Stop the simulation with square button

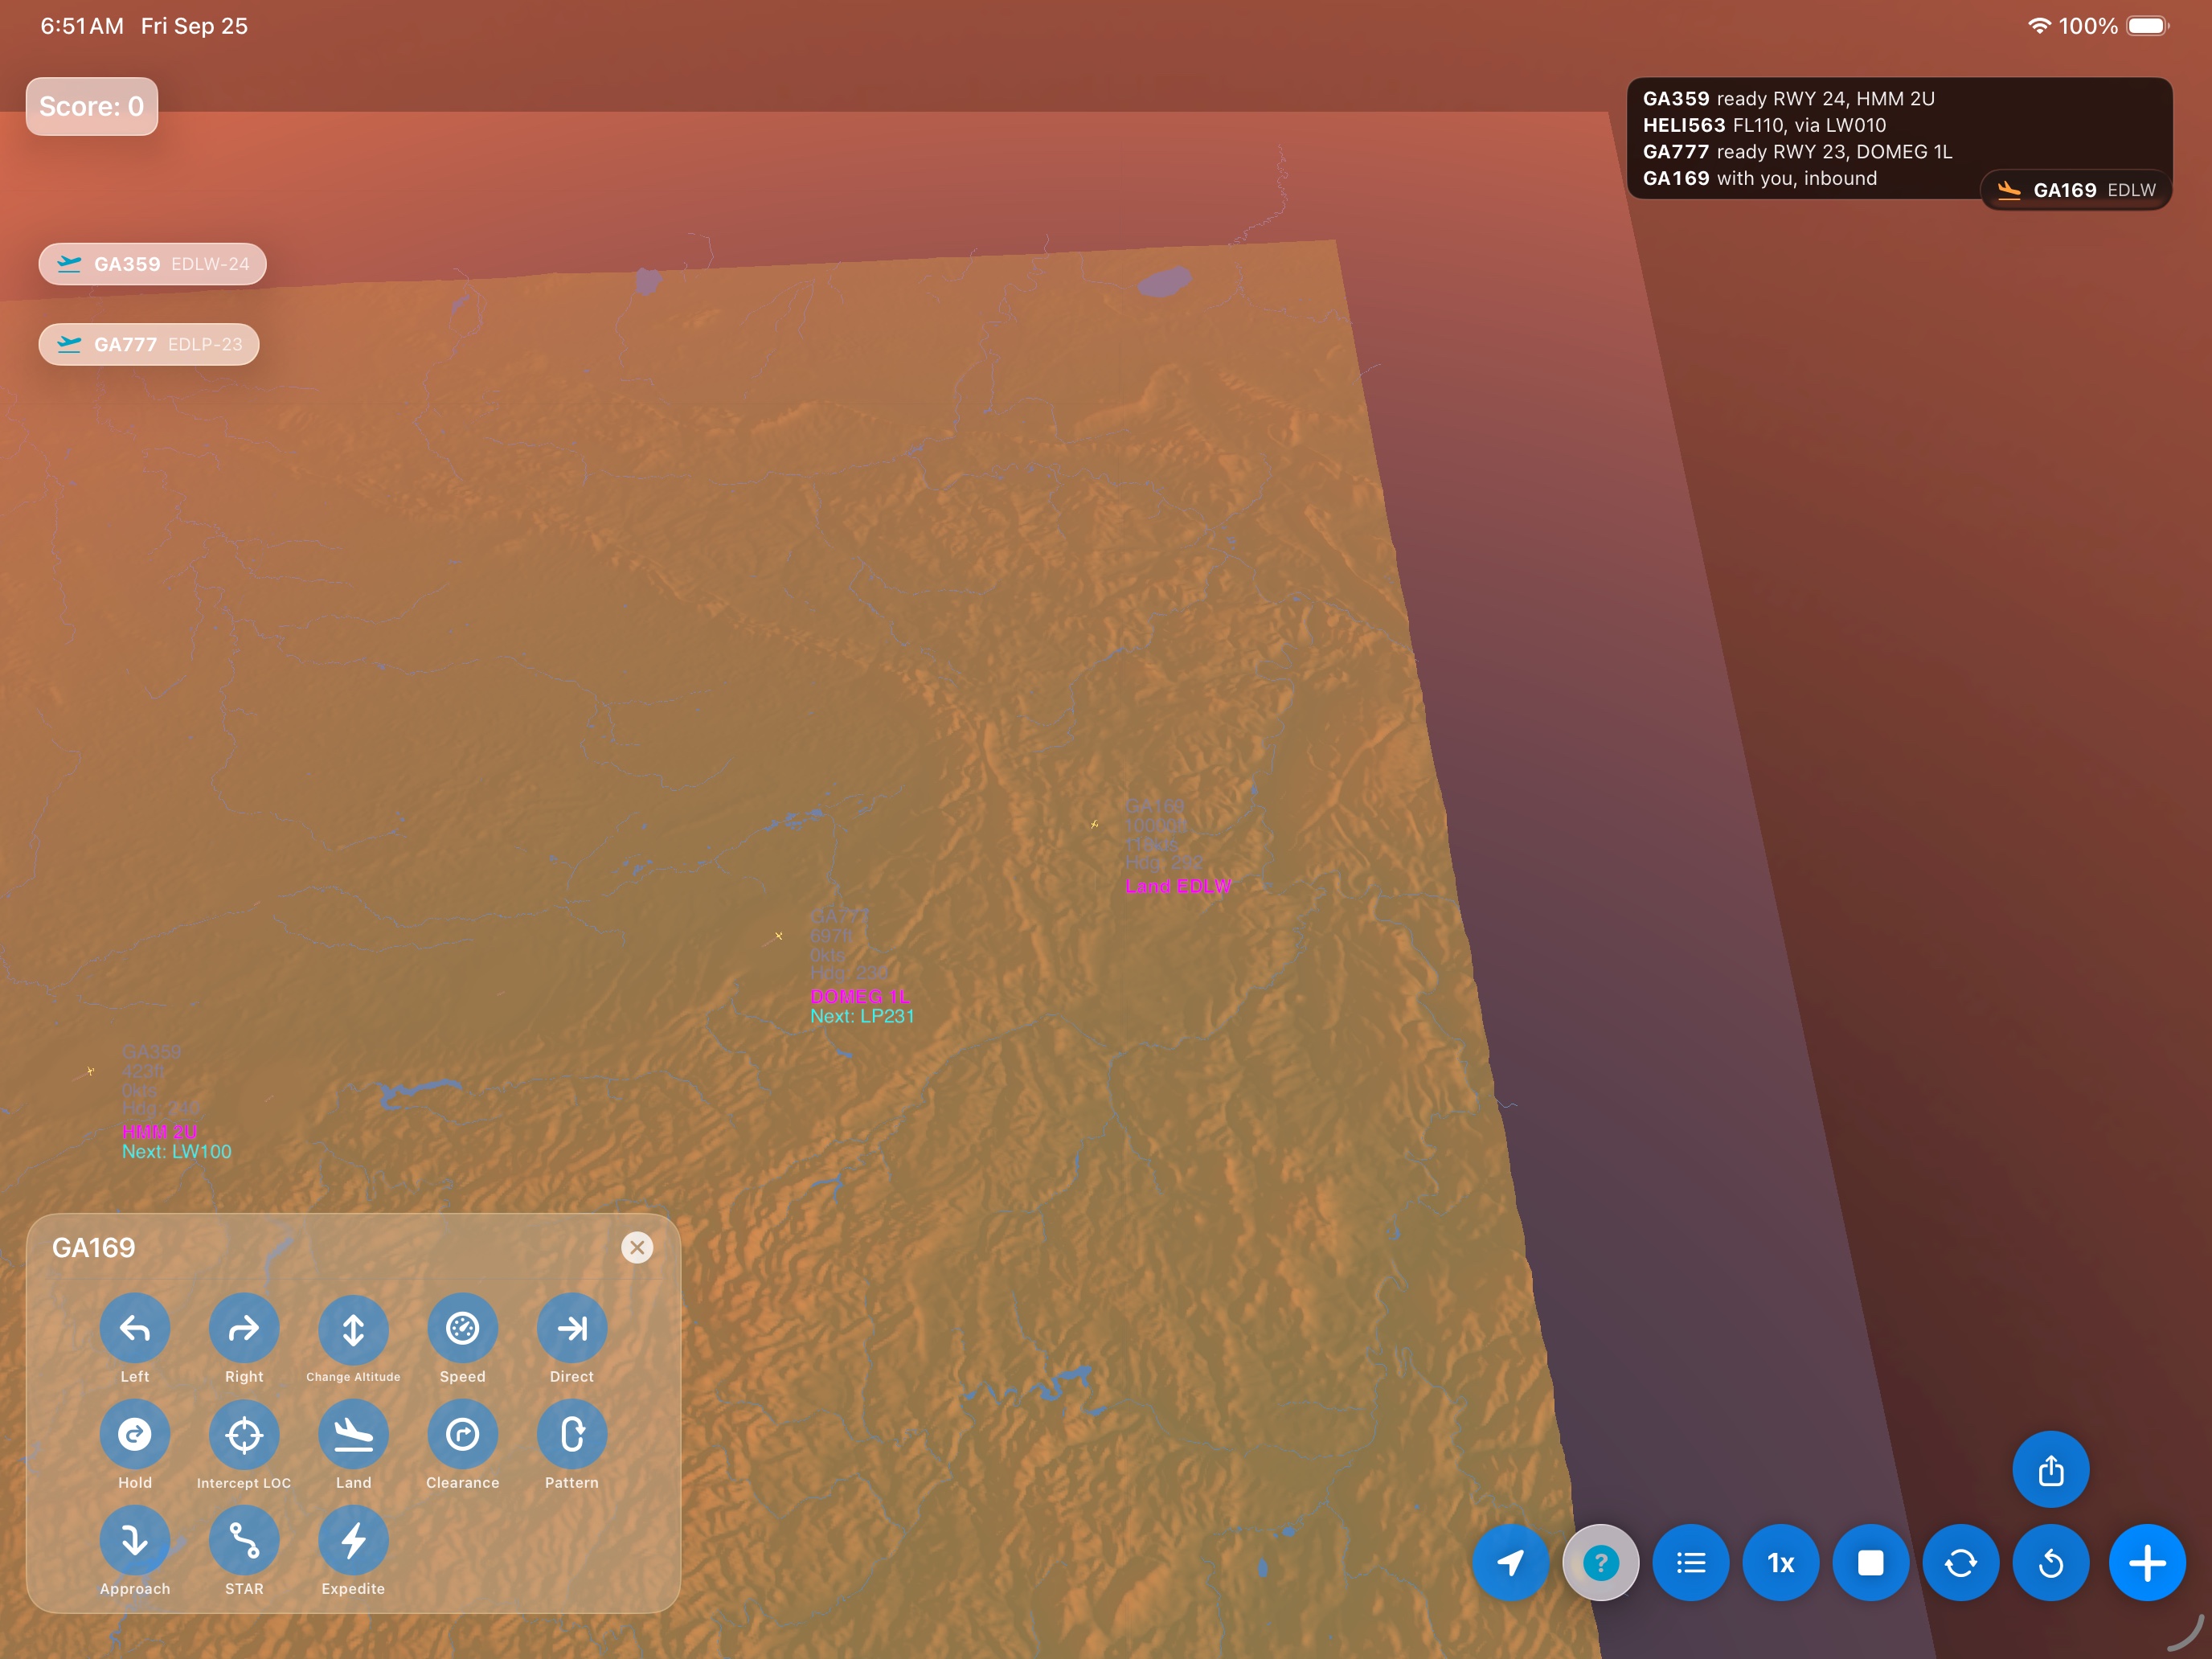1871,1562
